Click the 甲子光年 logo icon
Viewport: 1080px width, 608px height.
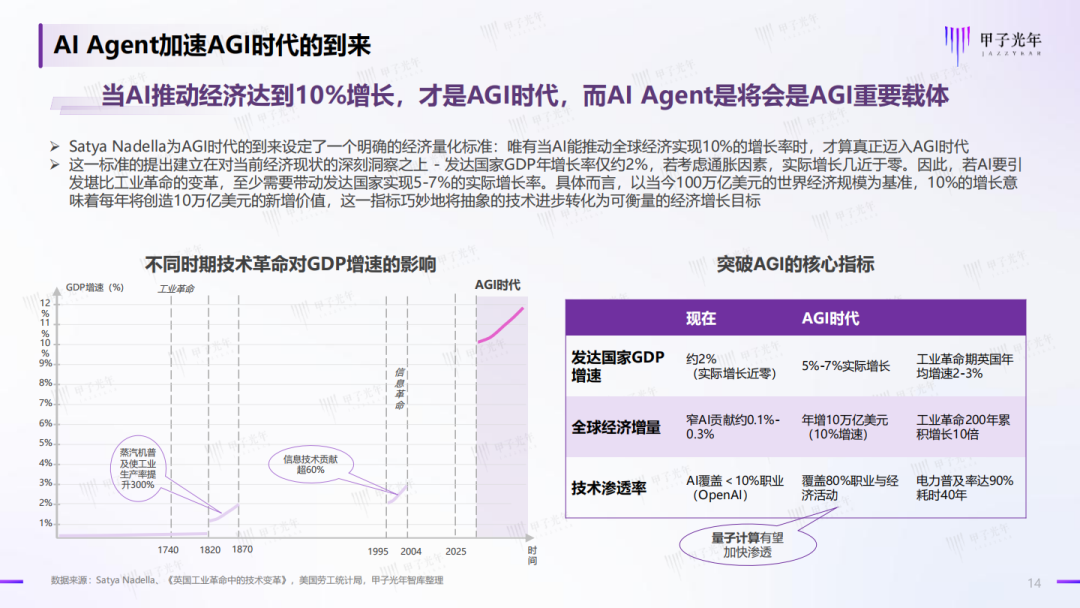tap(957, 45)
